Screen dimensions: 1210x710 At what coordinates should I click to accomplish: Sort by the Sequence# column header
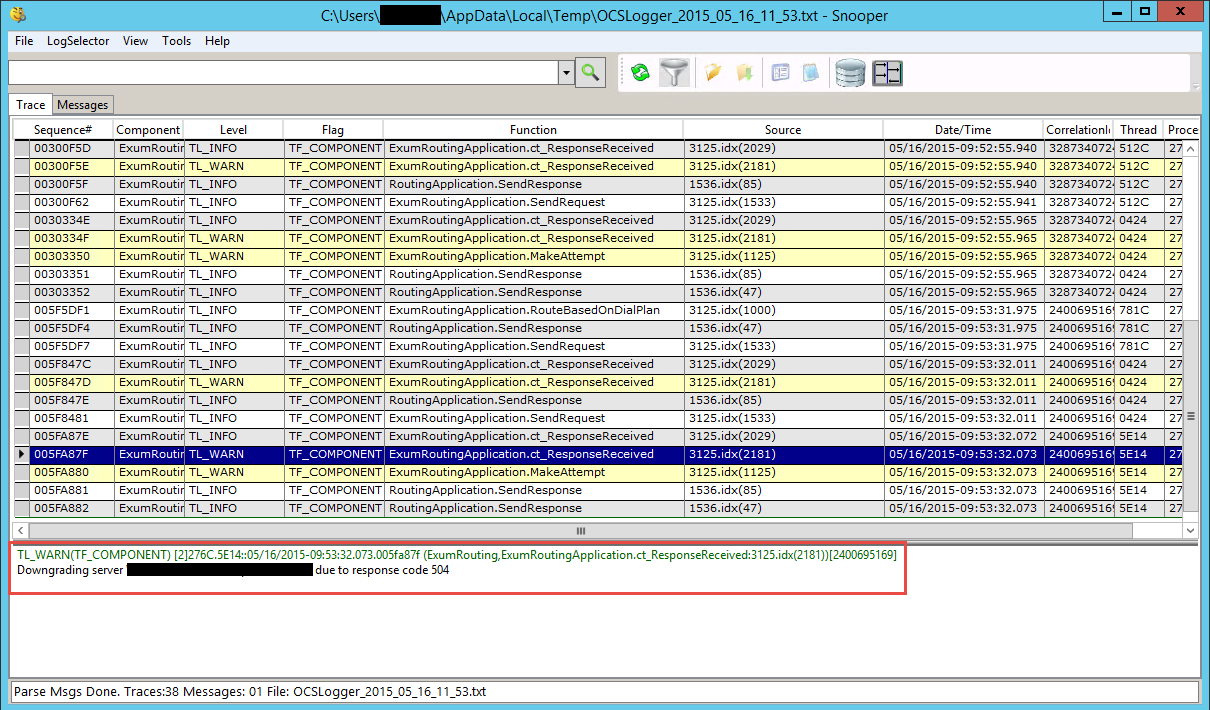point(63,129)
